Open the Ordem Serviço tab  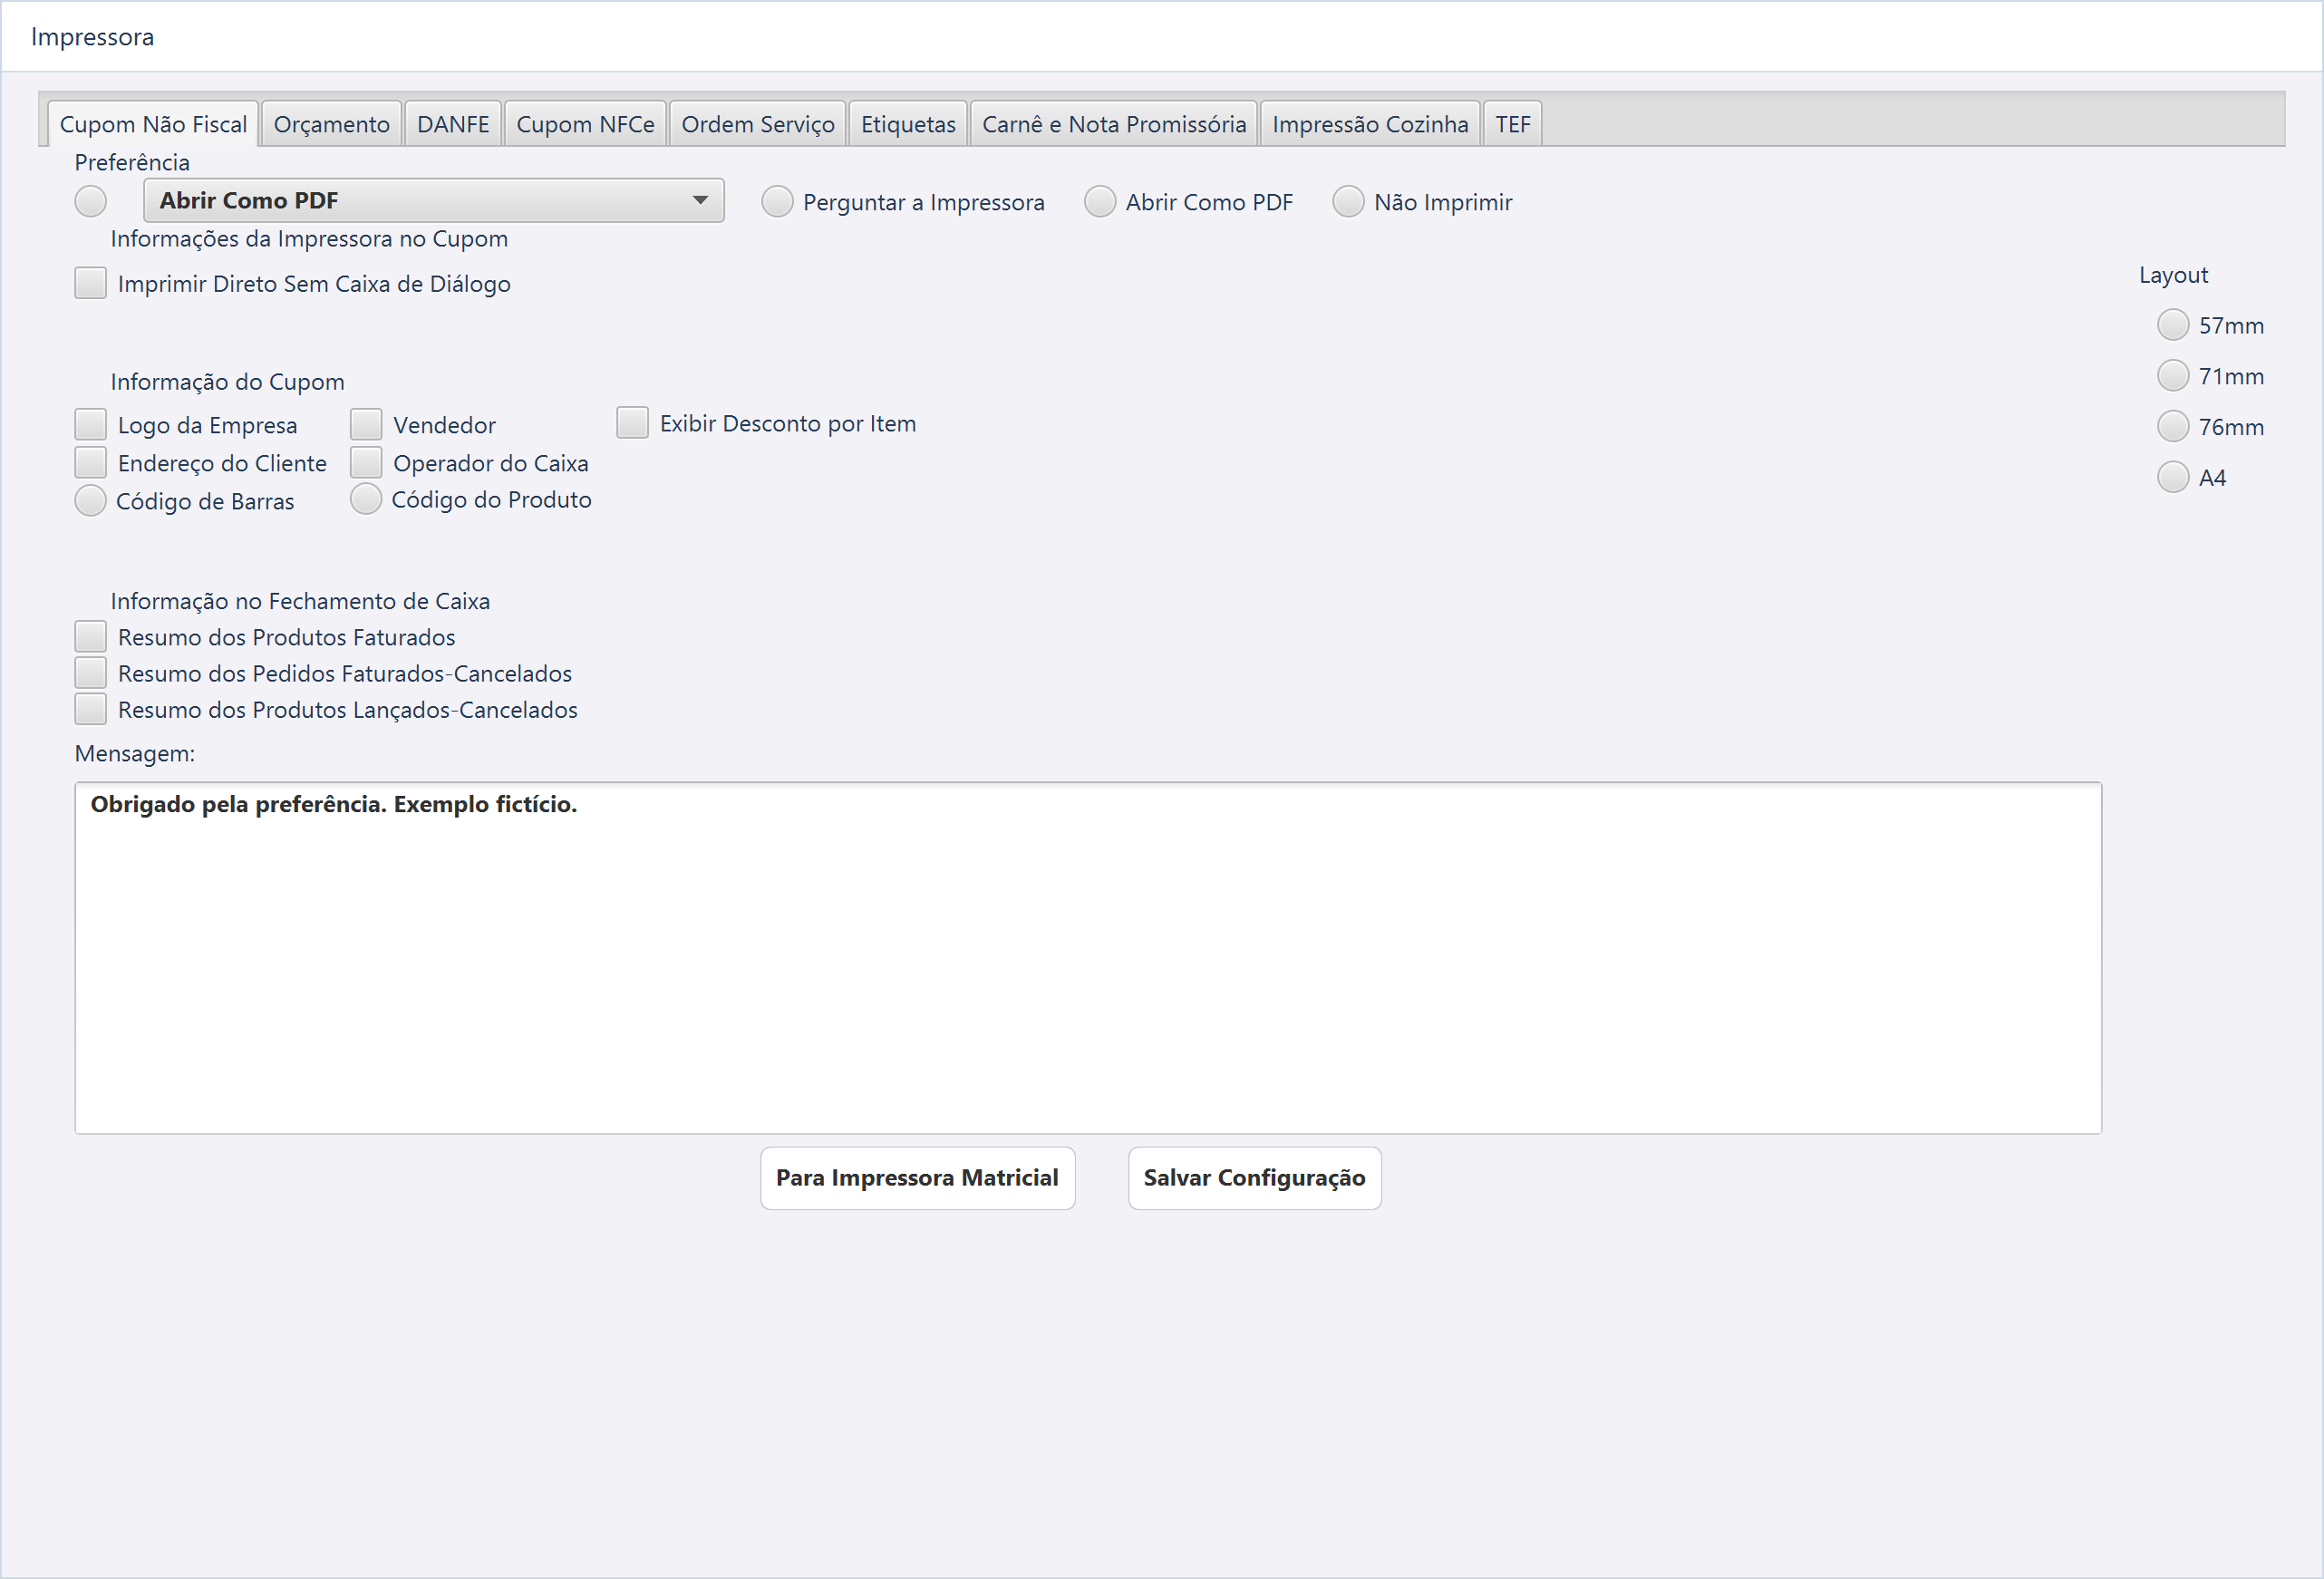pyautogui.click(x=758, y=124)
